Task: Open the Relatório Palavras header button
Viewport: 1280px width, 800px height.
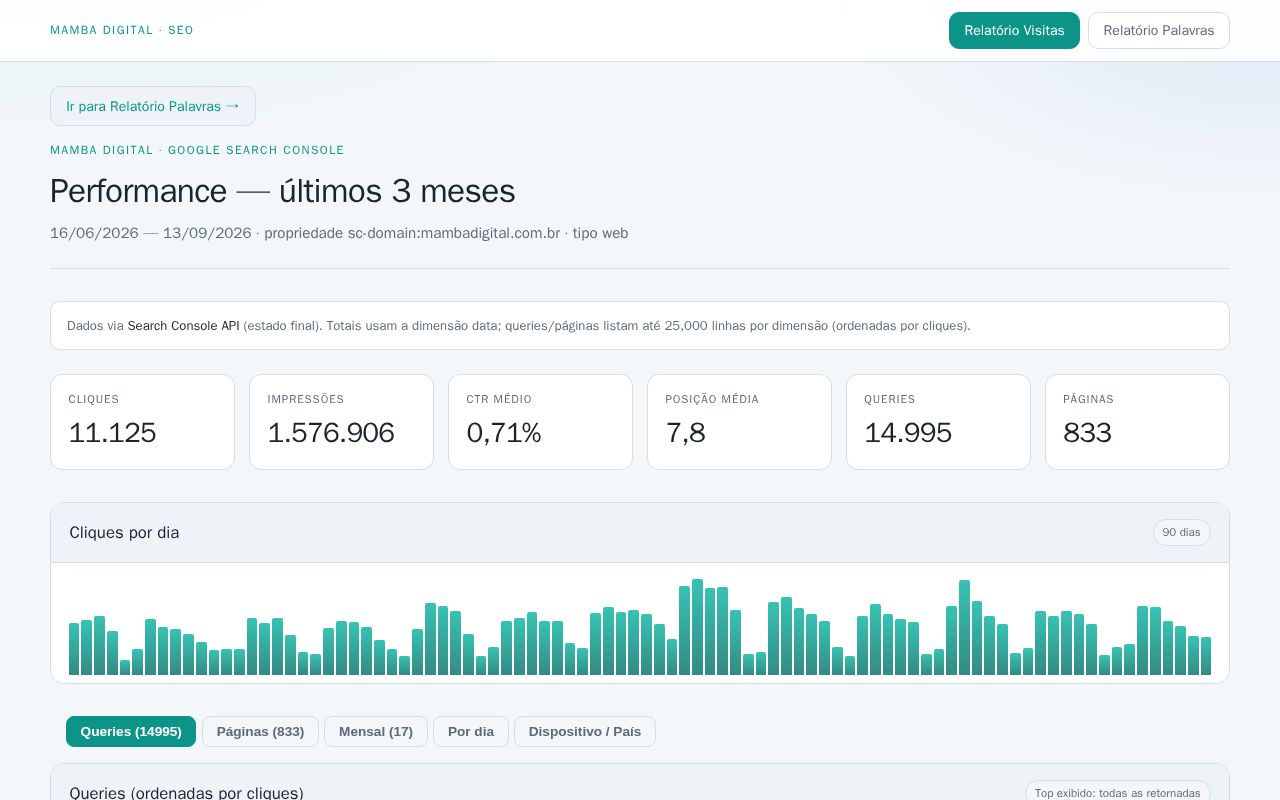Action: [x=1158, y=30]
